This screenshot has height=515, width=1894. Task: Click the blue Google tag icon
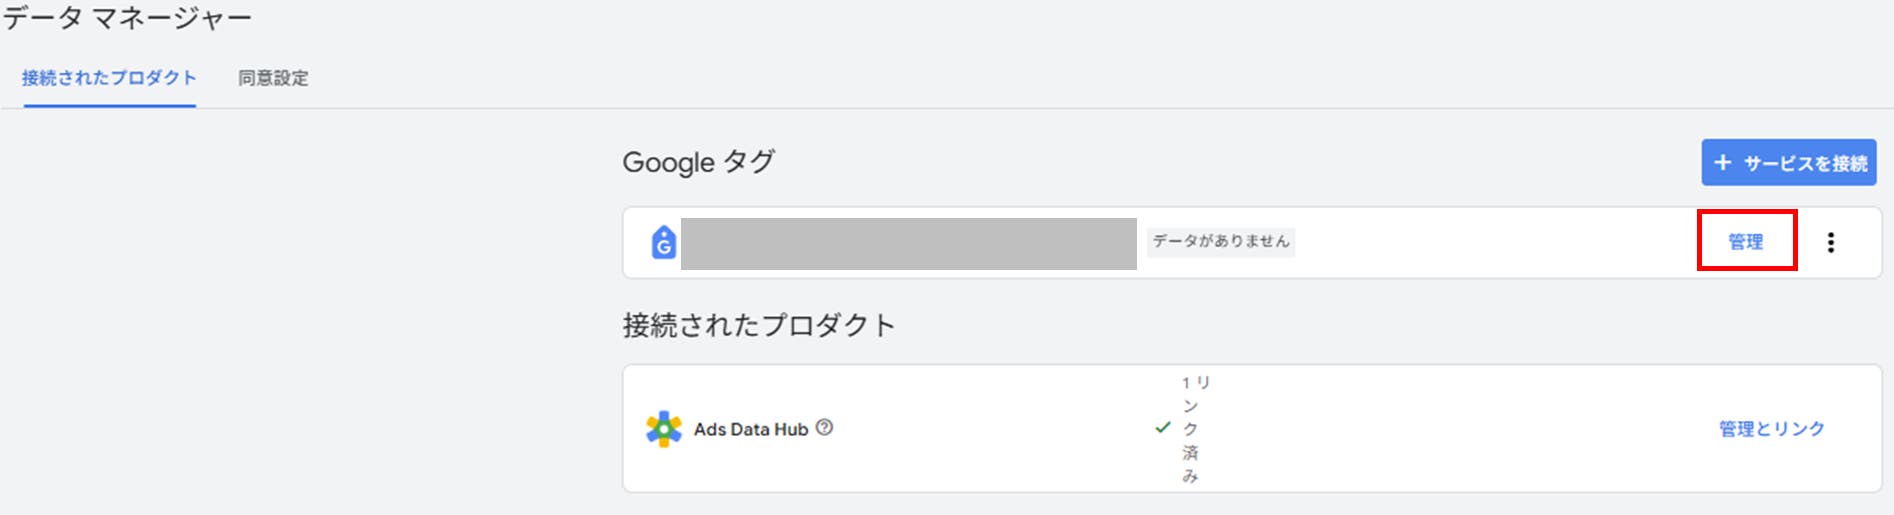click(x=664, y=242)
